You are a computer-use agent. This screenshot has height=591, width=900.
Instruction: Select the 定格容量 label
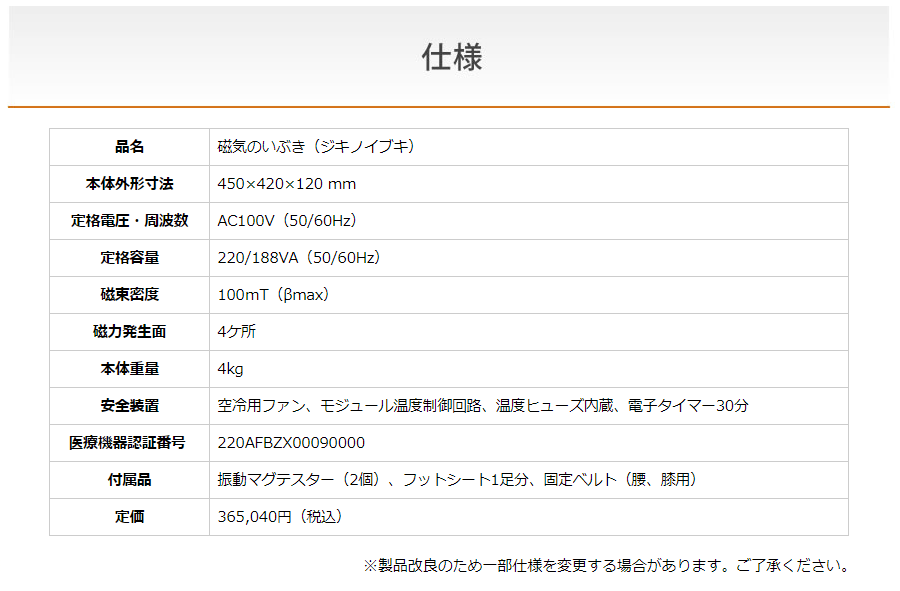(130, 258)
